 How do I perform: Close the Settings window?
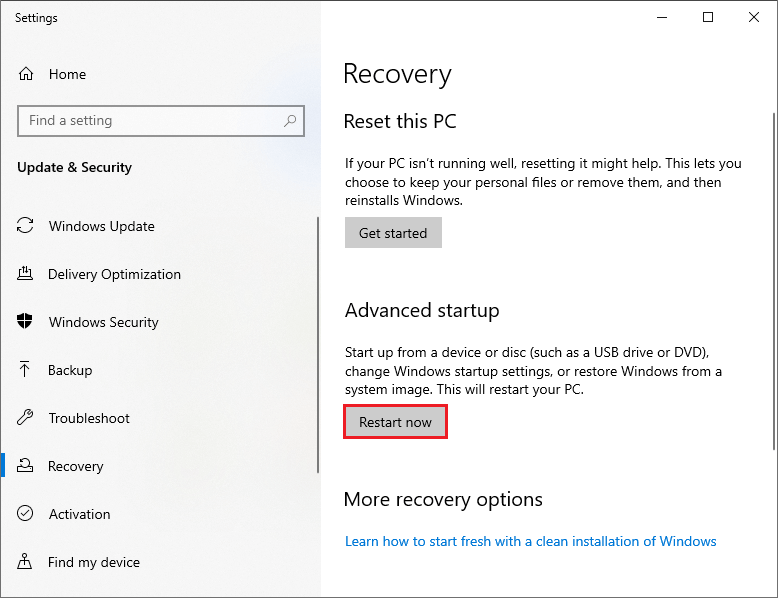(x=754, y=17)
